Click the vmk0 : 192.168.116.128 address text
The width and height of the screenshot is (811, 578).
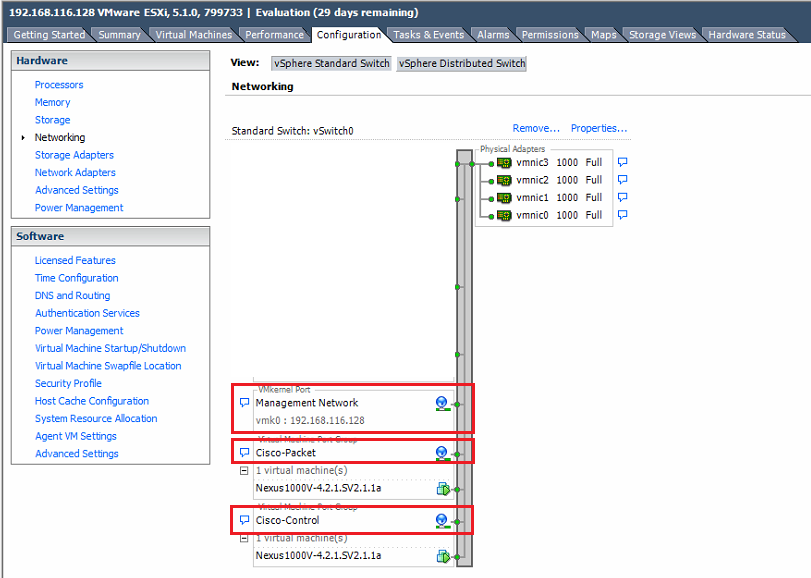coord(310,421)
